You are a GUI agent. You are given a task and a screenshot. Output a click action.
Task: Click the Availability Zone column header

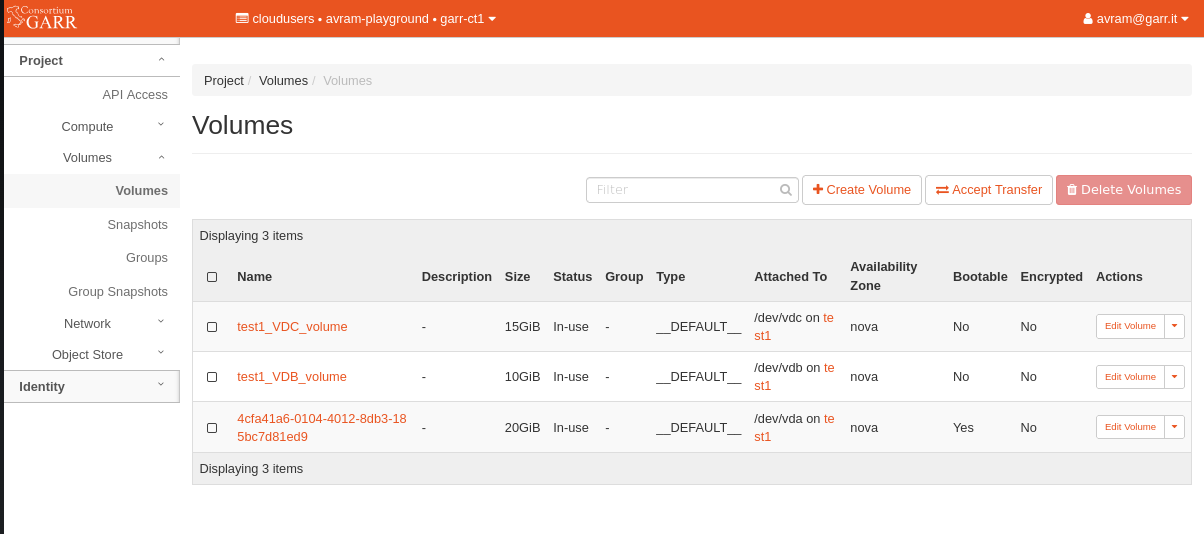[884, 276]
